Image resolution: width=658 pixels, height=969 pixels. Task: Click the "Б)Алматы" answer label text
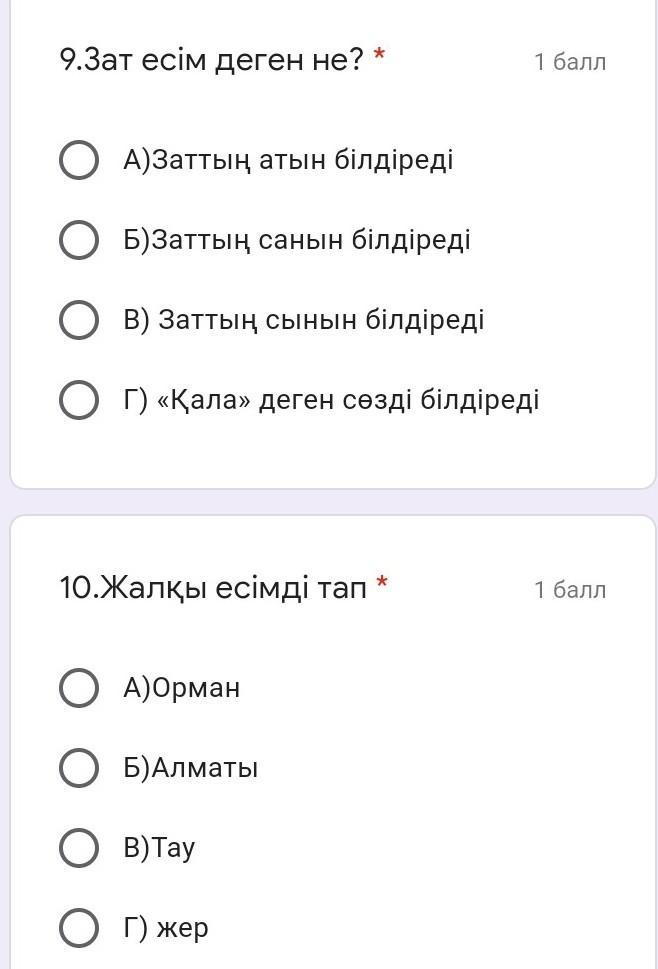click(x=191, y=768)
